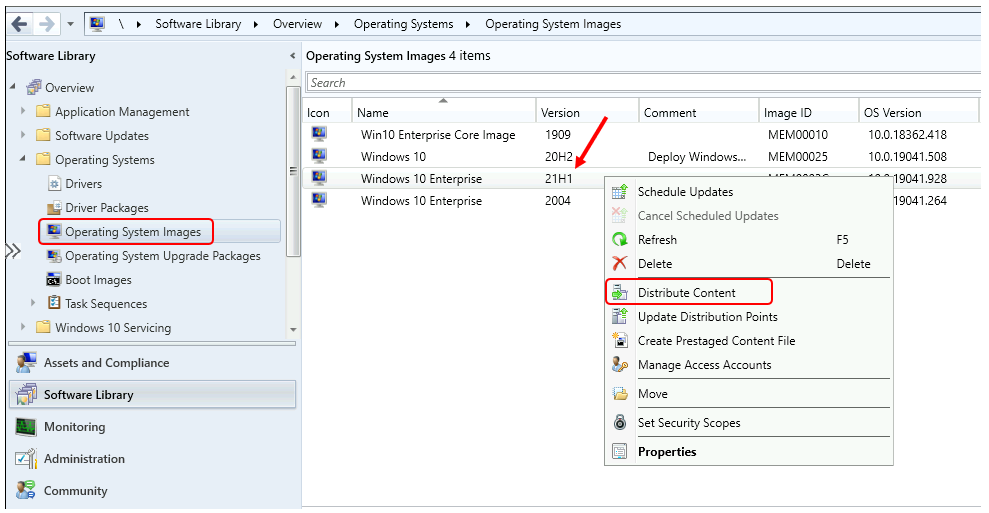The width and height of the screenshot is (989, 513).
Task: Open the Administration workspace
Action: point(152,459)
